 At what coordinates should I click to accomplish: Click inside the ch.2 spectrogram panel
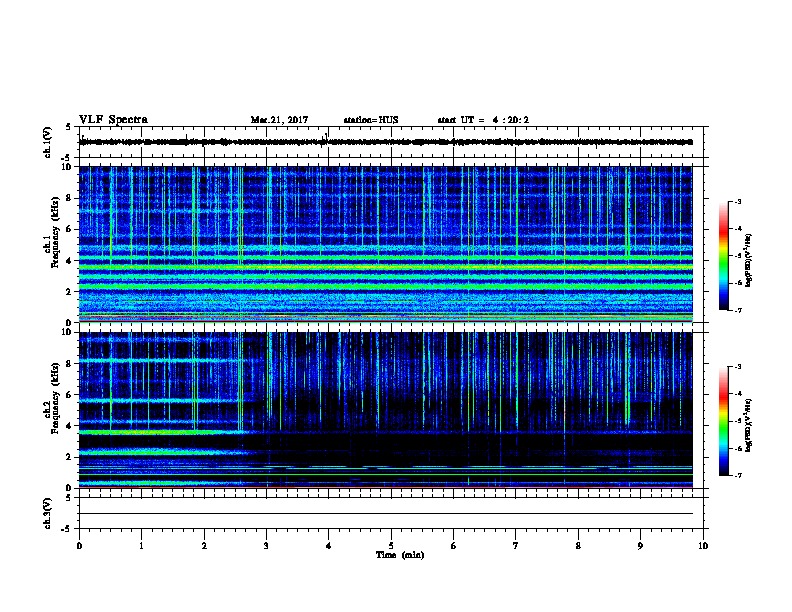386,410
